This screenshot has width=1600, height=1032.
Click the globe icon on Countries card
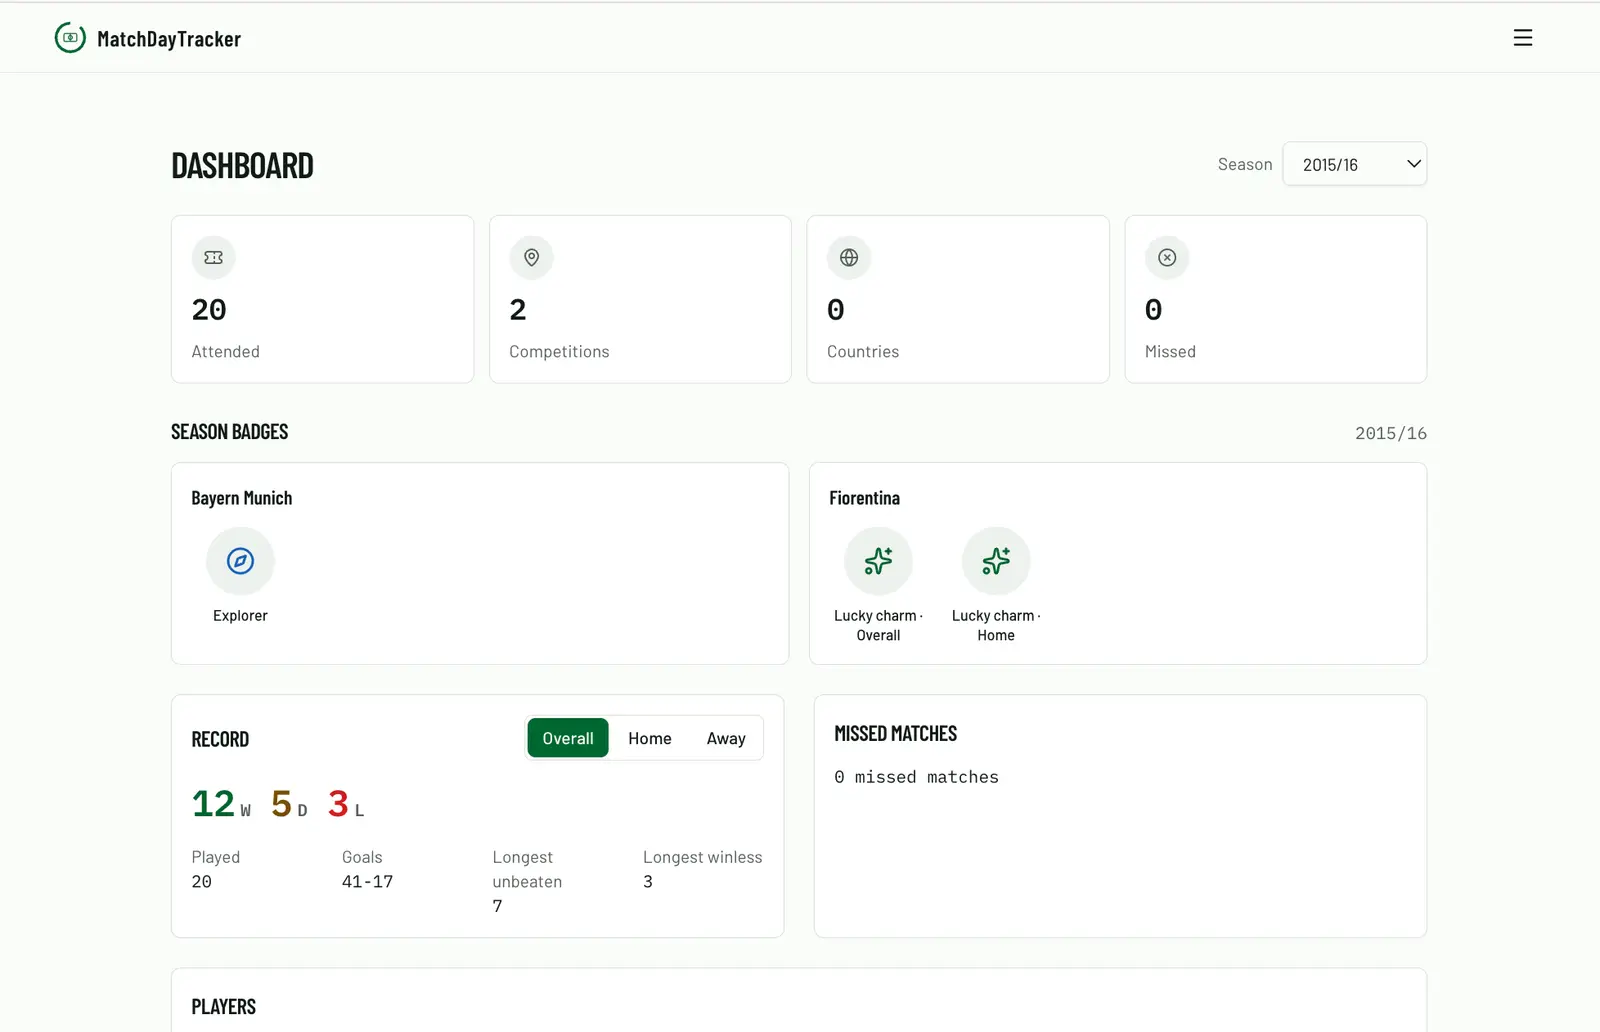pos(849,257)
